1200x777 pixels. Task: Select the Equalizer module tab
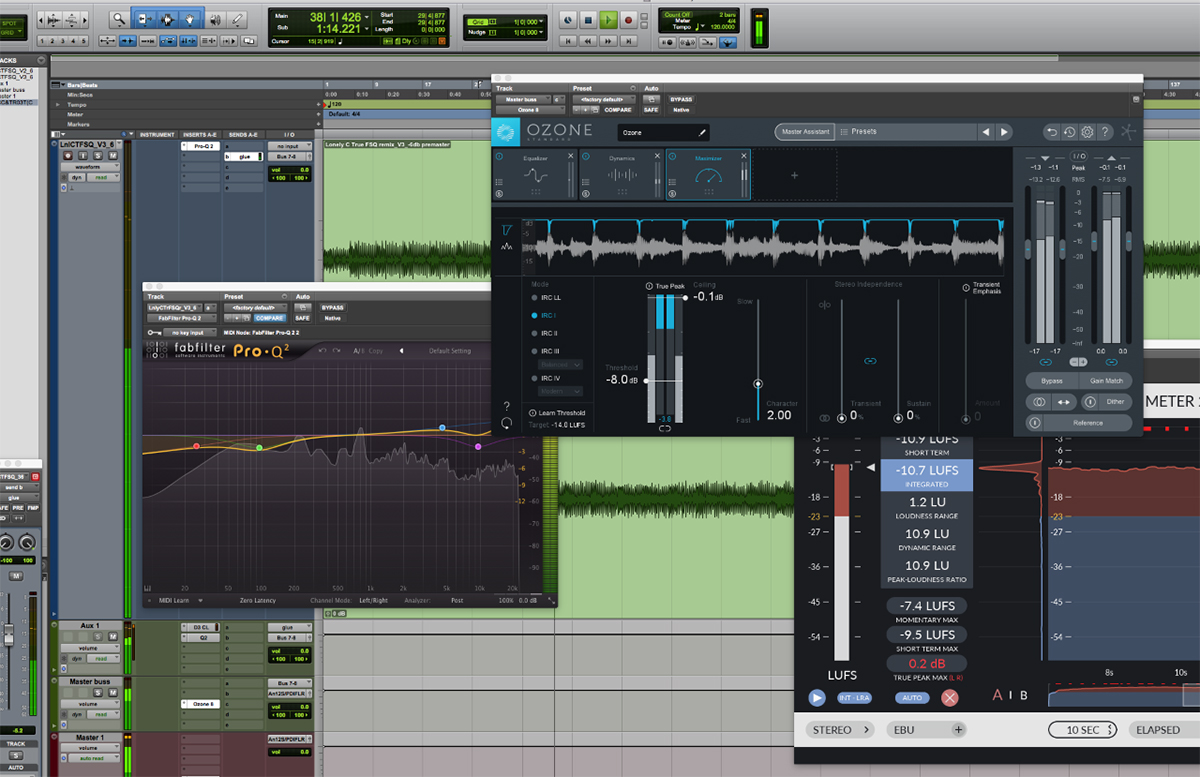pyautogui.click(x=535, y=174)
